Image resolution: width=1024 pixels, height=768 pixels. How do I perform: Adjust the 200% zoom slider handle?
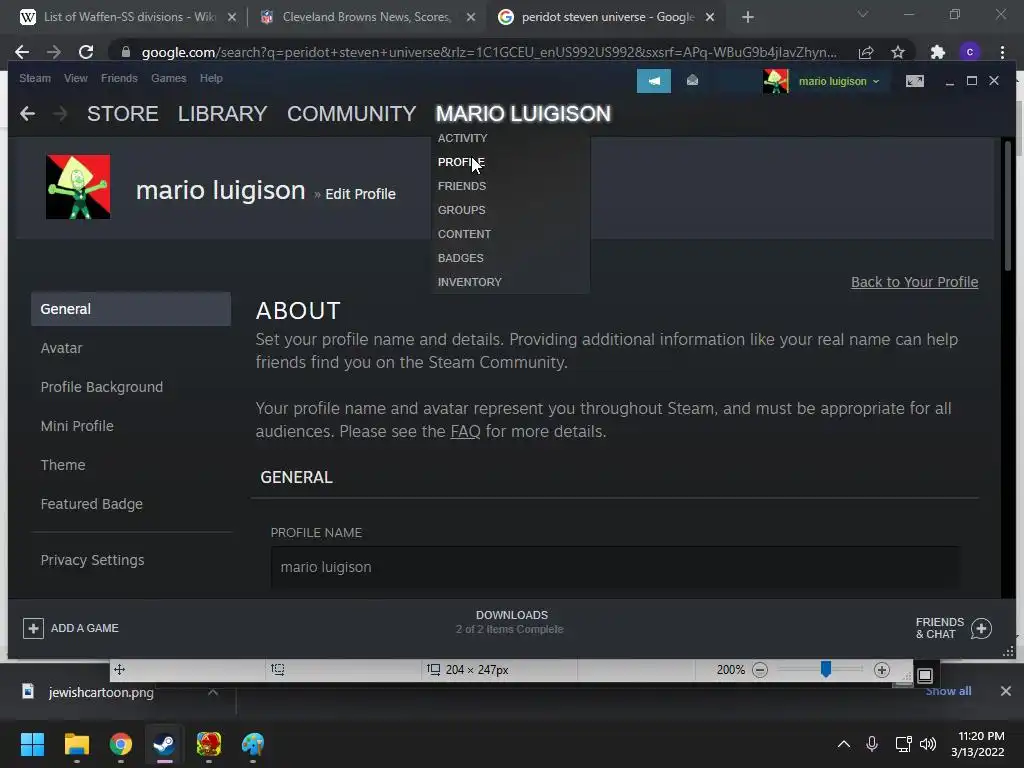tap(826, 669)
